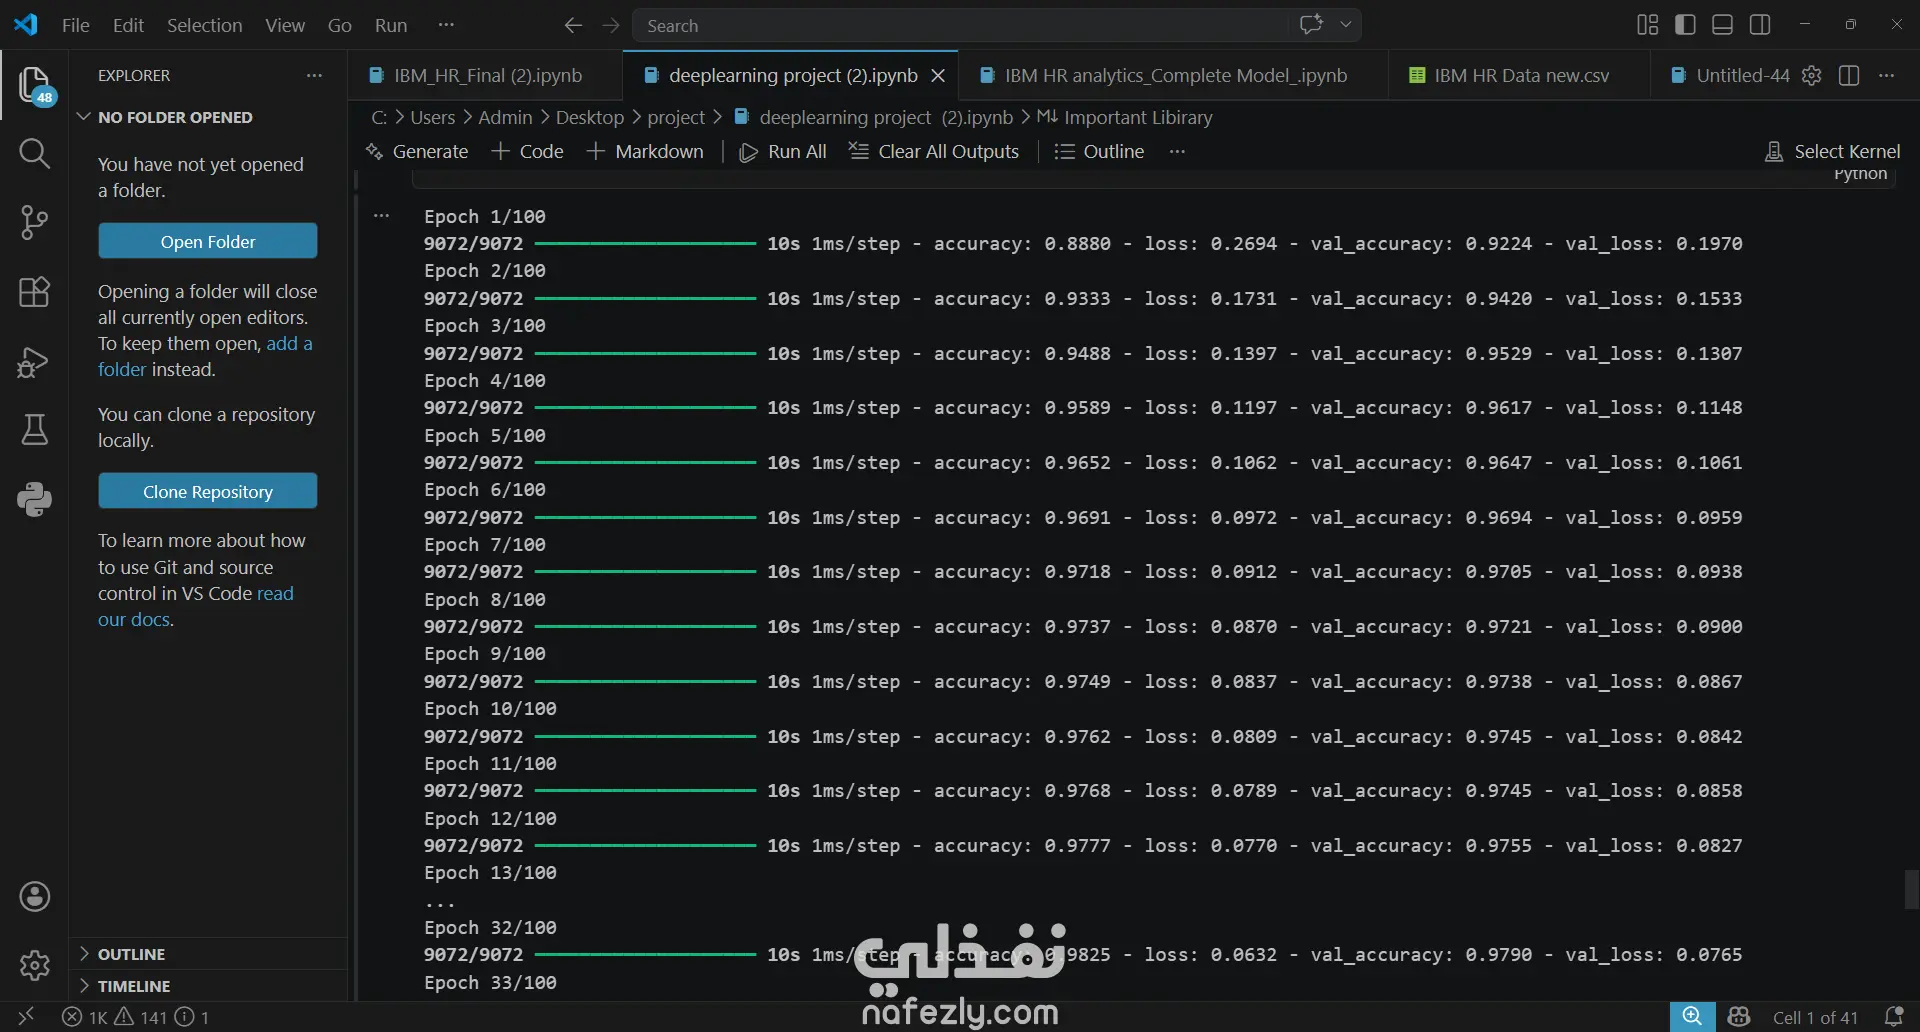Screen dimensions: 1920x1032
Task: Go forward with the navigation arrow
Action: tap(611, 25)
